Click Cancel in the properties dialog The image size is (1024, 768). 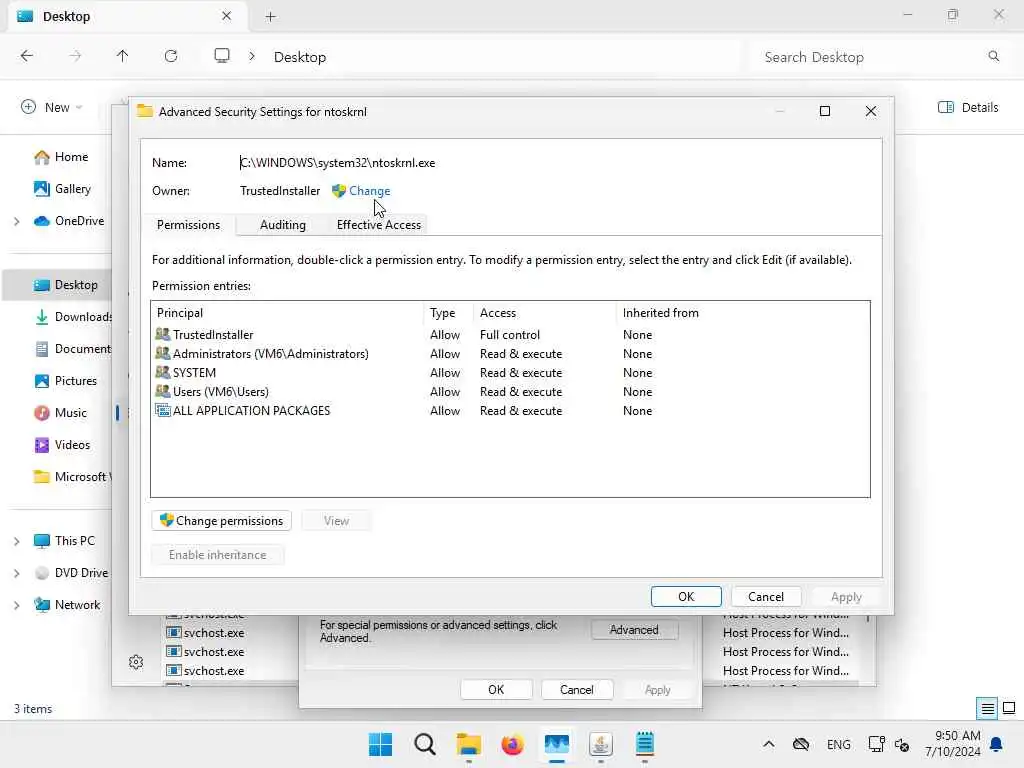pos(576,690)
